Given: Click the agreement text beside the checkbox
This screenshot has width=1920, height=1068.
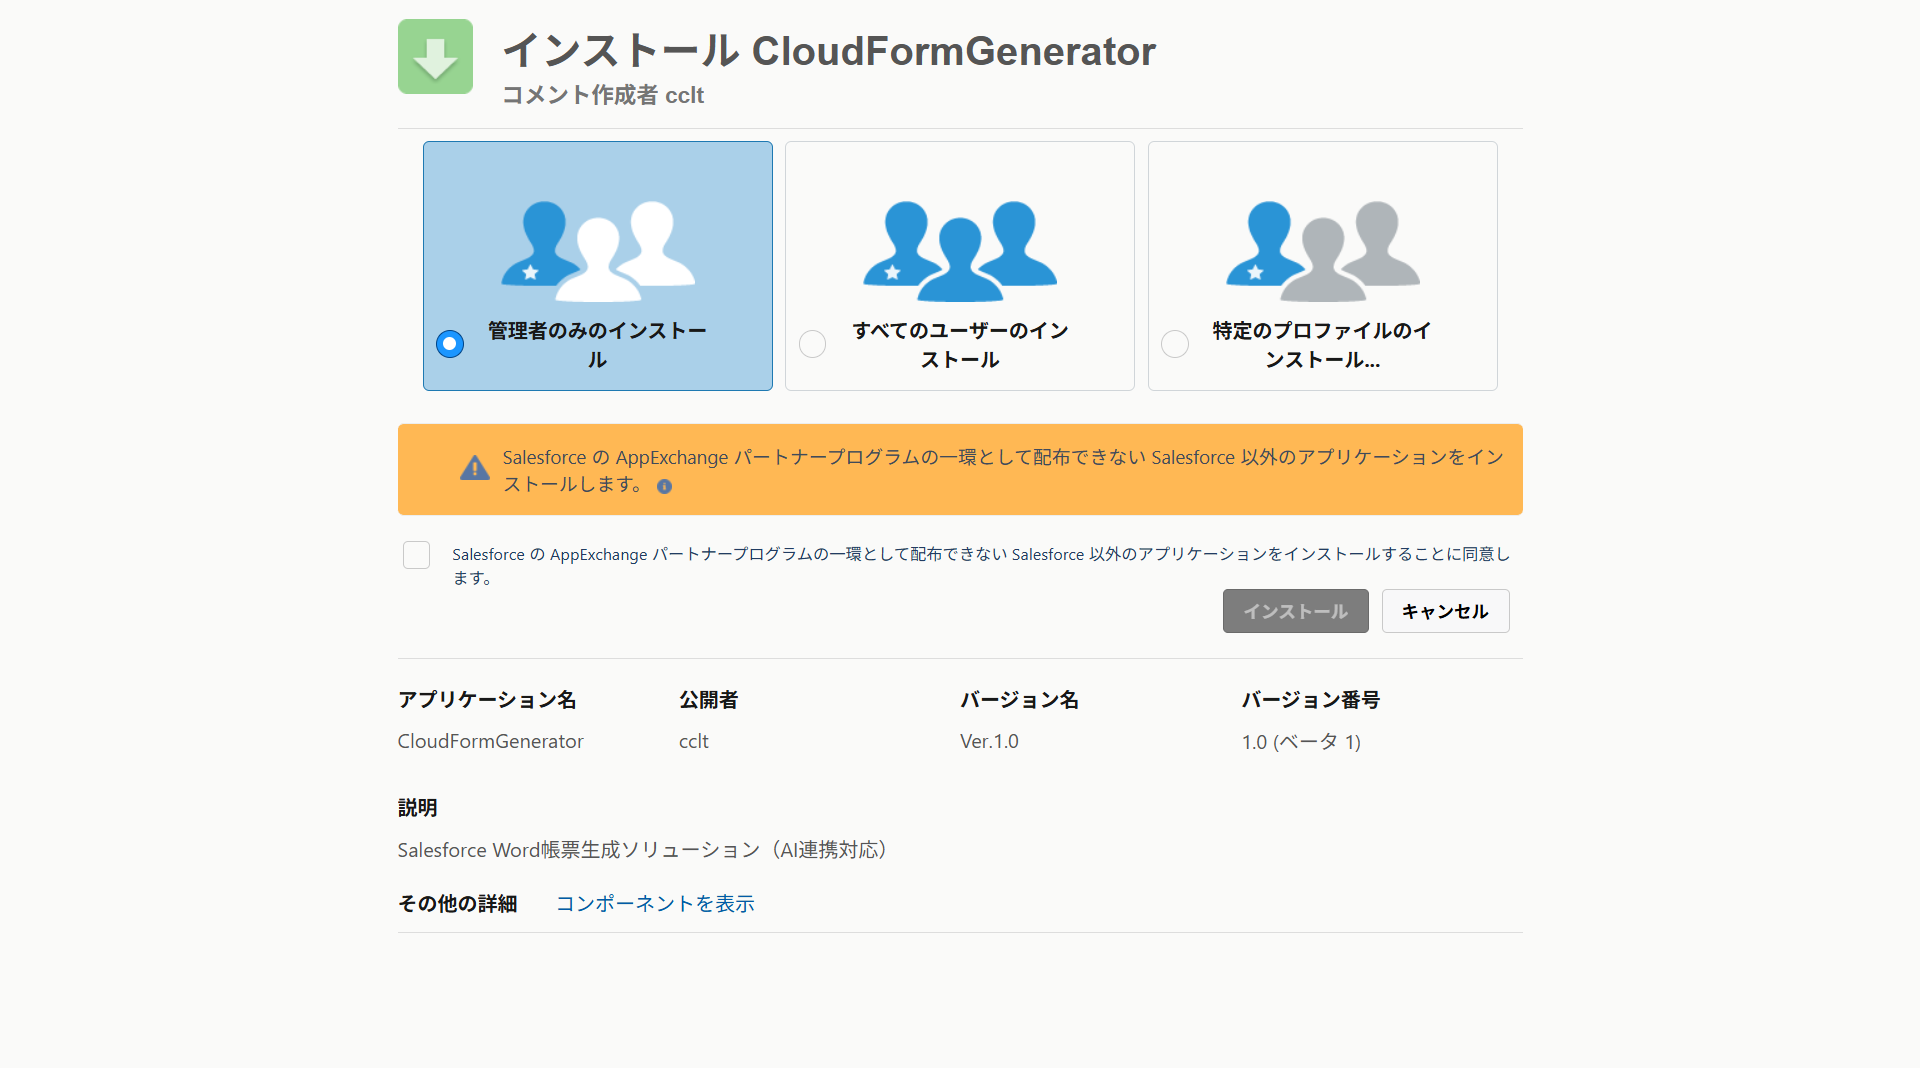Looking at the screenshot, I should (981, 566).
